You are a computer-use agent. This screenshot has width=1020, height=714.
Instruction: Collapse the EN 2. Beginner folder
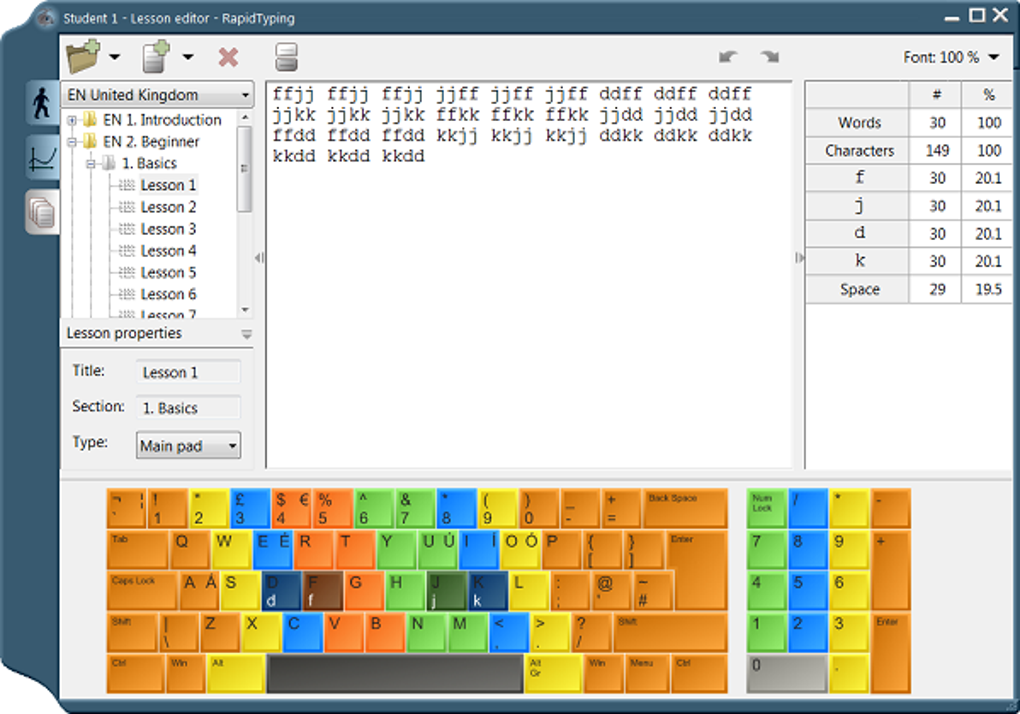click(x=71, y=141)
